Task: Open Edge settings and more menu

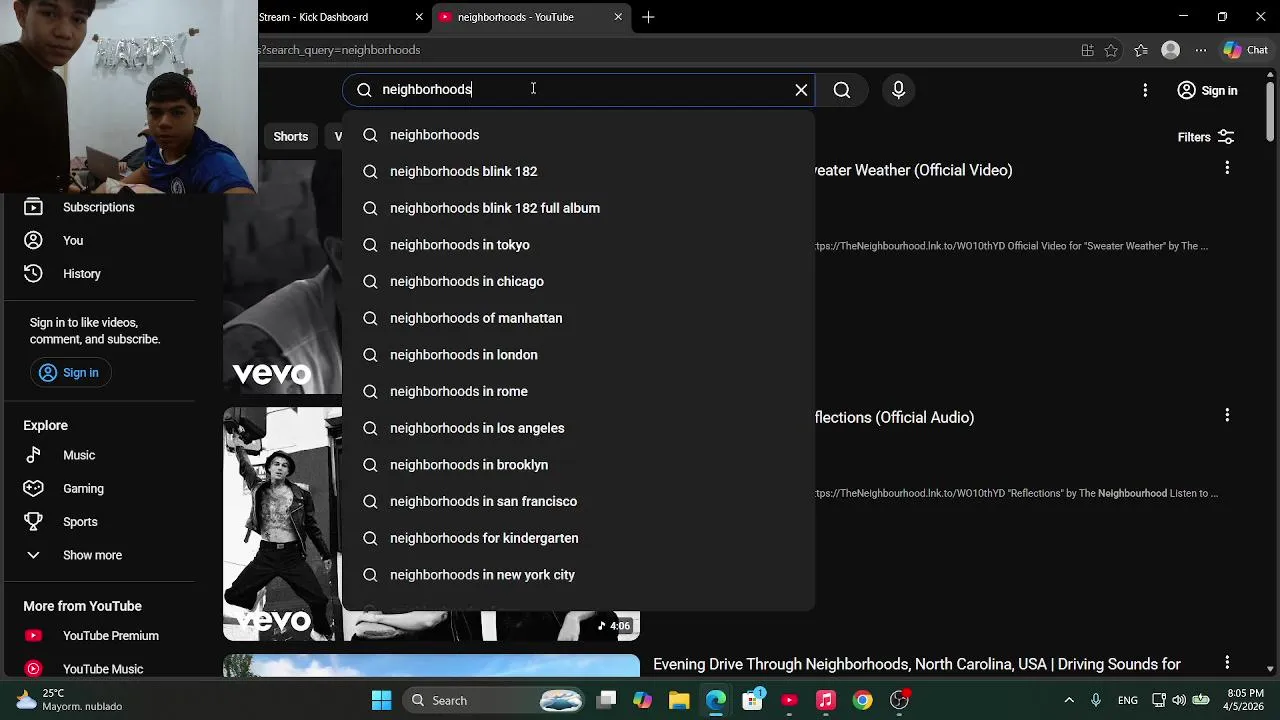Action: [1201, 50]
